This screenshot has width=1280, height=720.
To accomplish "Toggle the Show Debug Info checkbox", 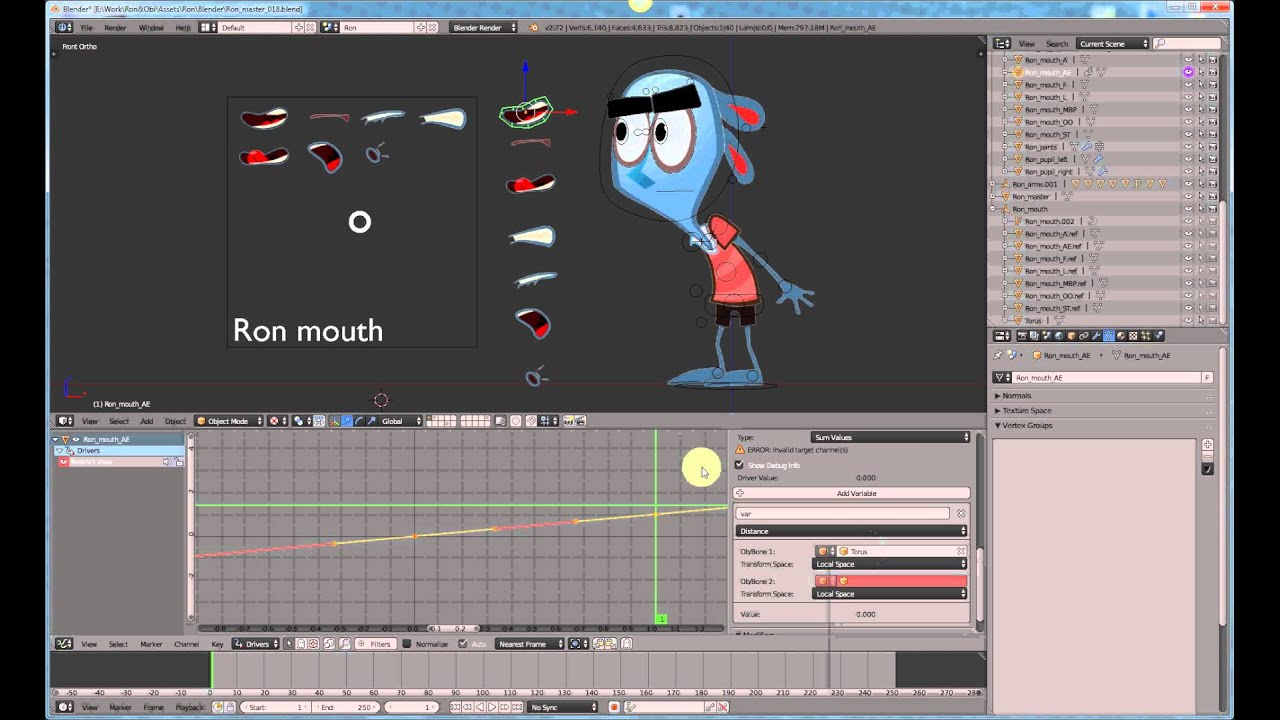I will [739, 465].
